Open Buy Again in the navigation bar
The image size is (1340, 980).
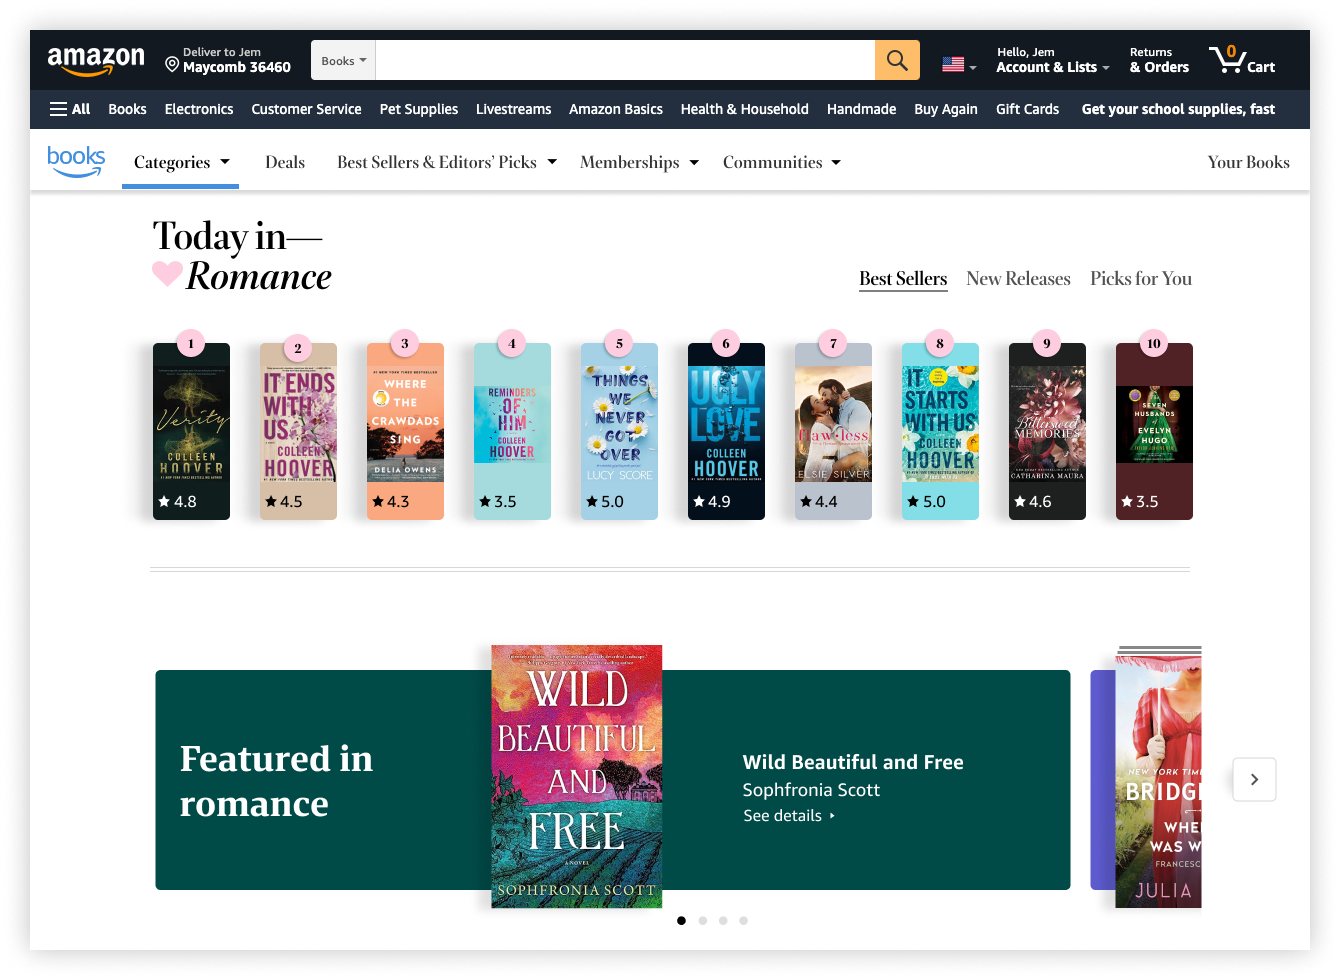point(946,109)
